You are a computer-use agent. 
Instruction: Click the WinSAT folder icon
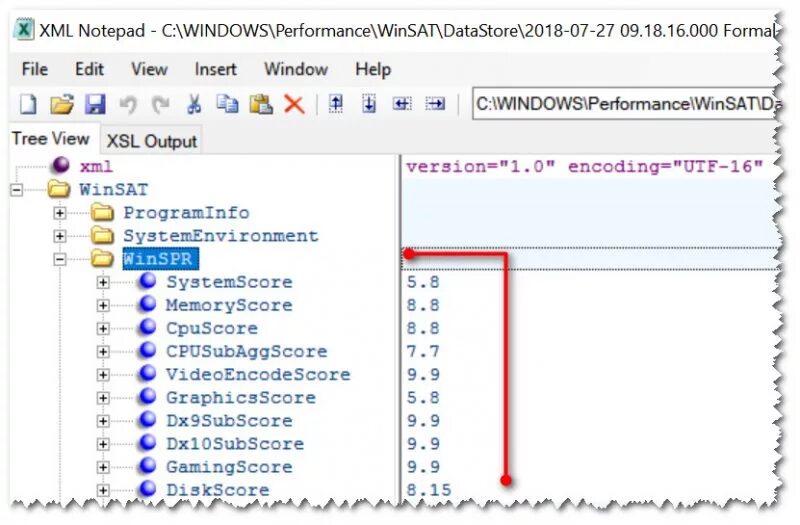point(59,189)
